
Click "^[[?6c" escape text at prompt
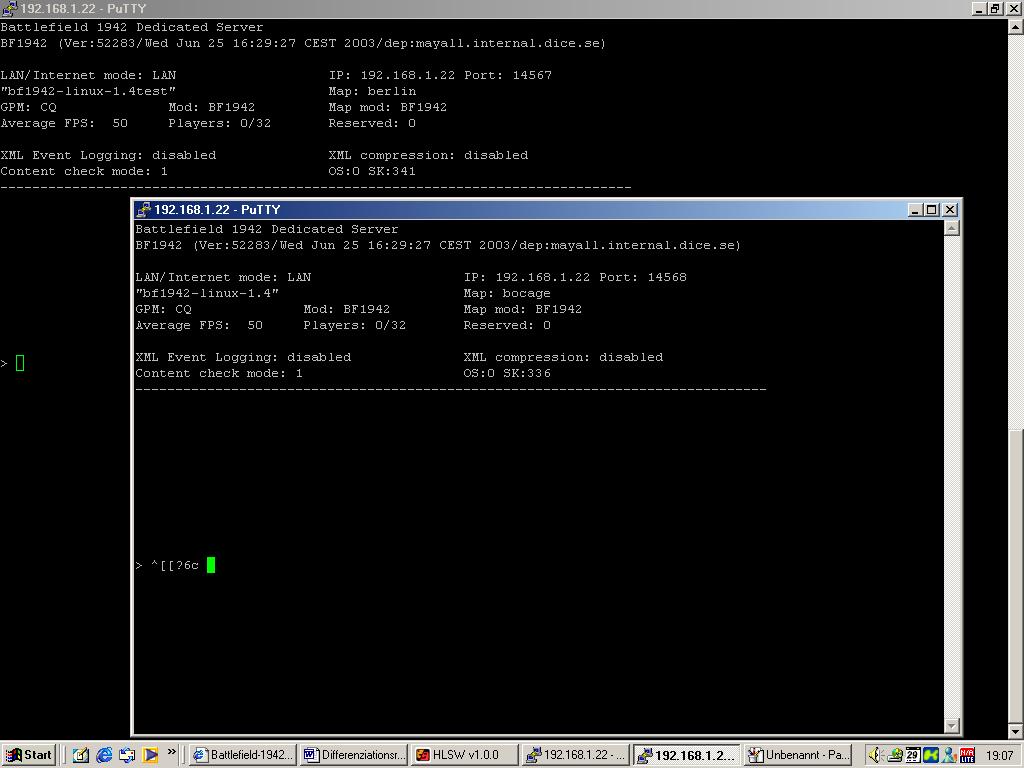click(x=175, y=566)
